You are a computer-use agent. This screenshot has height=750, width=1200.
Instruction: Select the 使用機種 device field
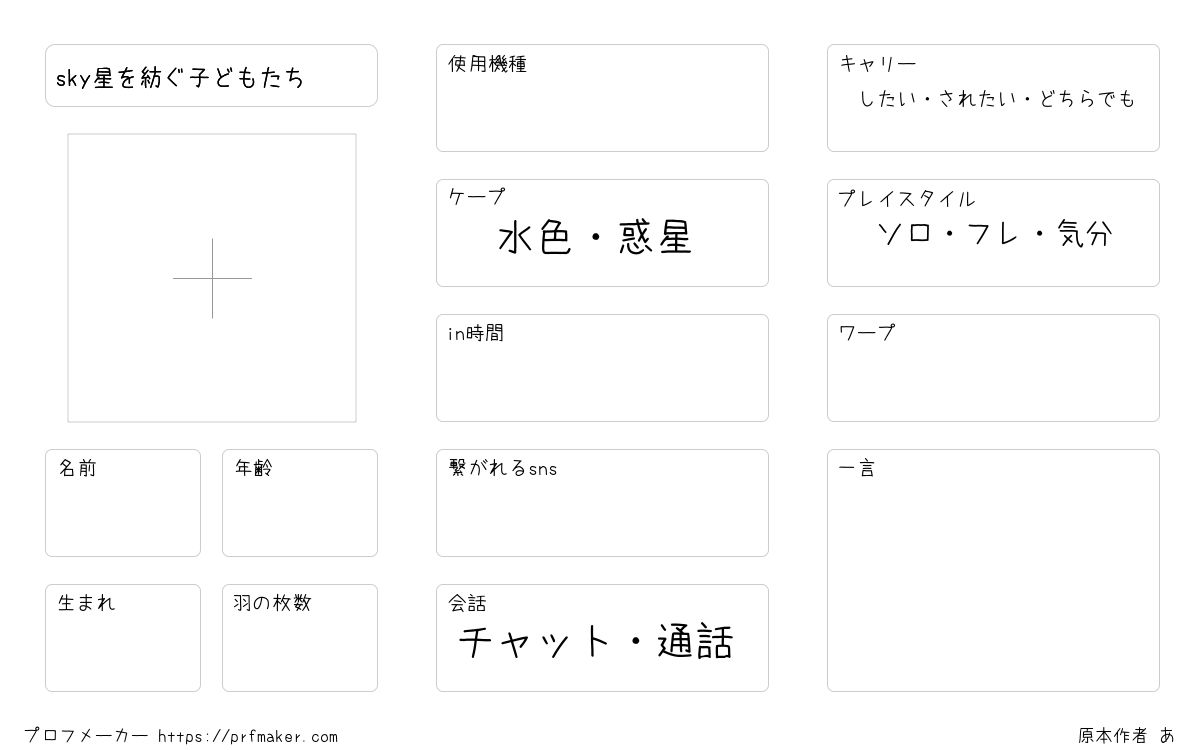[602, 98]
